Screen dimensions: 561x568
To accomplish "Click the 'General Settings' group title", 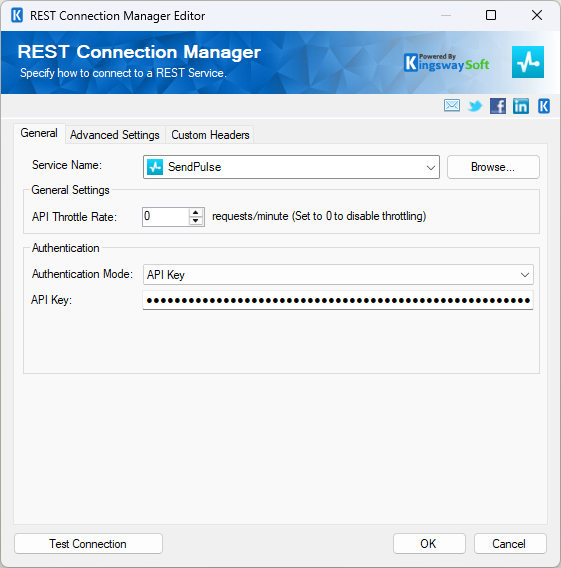I will click(x=70, y=190).
